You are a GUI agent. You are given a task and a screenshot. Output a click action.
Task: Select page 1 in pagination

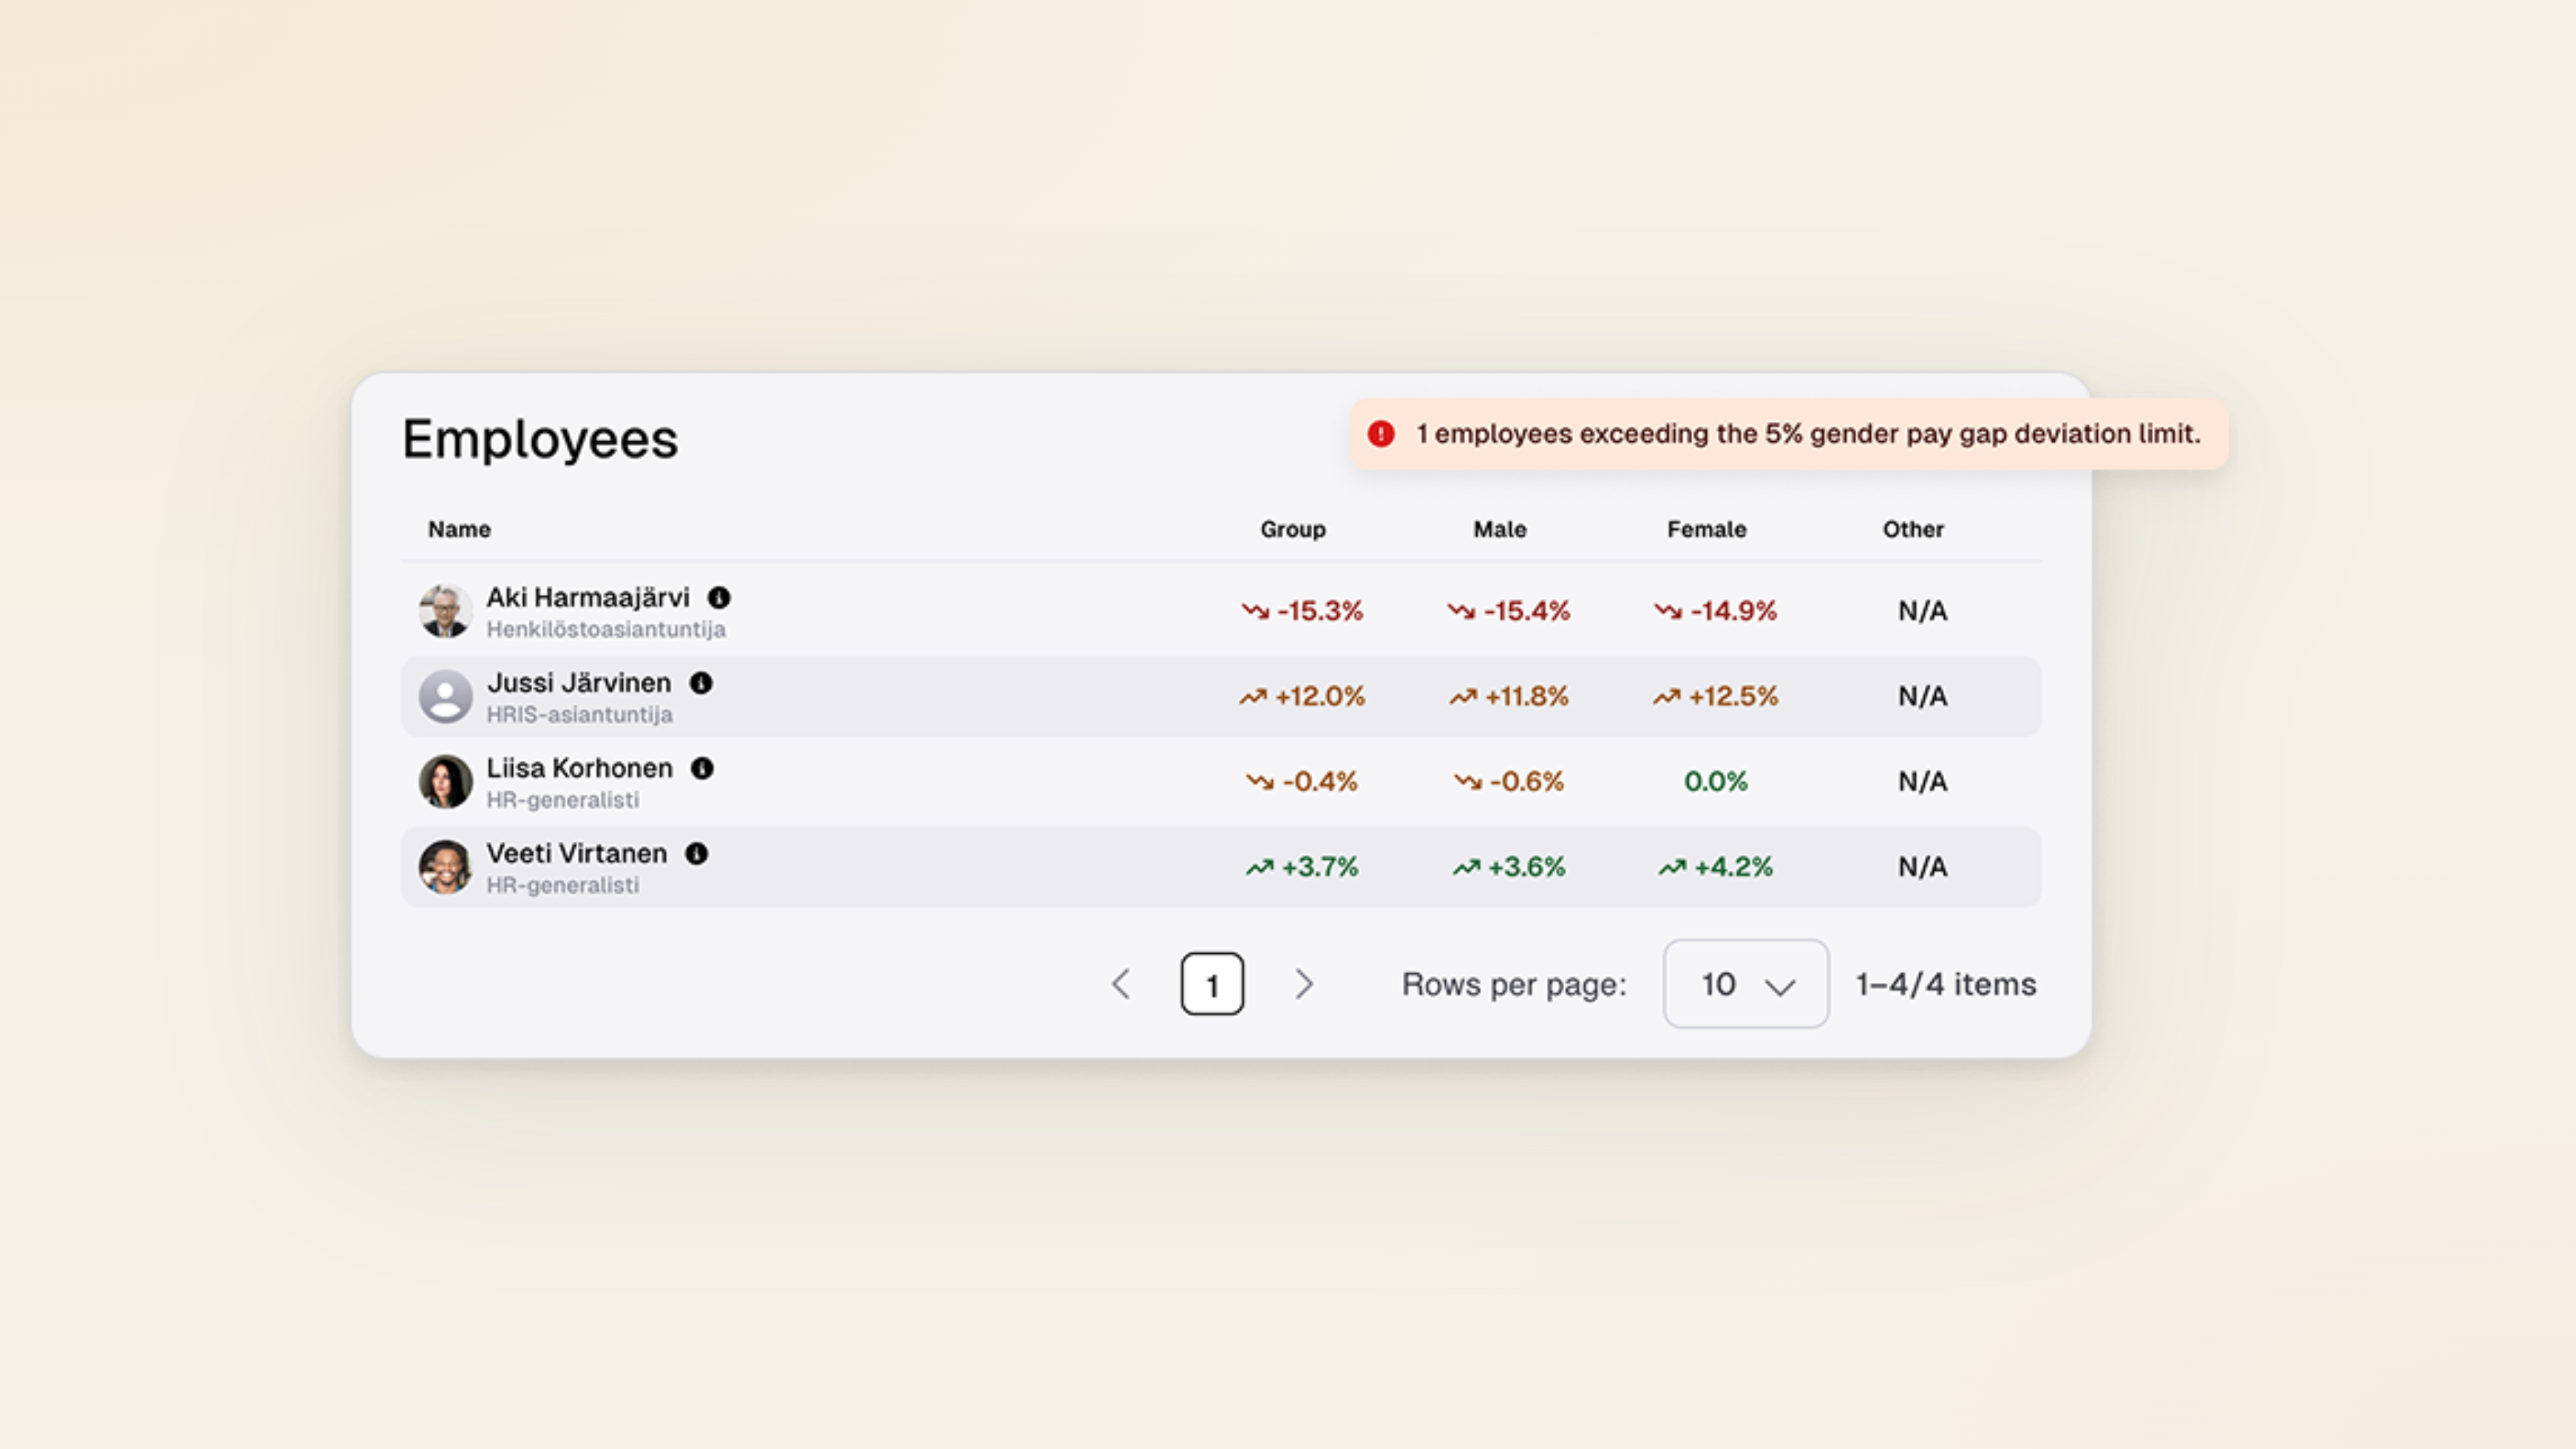(x=1212, y=984)
